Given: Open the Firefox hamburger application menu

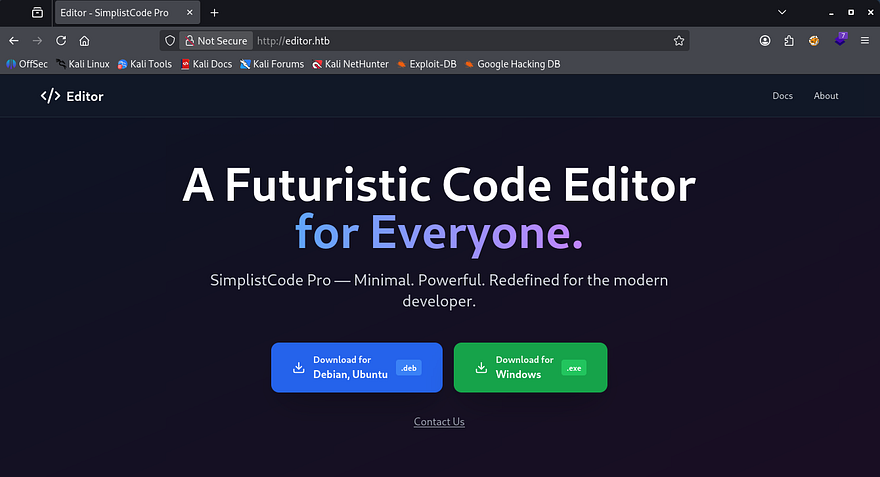Looking at the screenshot, I should pyautogui.click(x=865, y=41).
